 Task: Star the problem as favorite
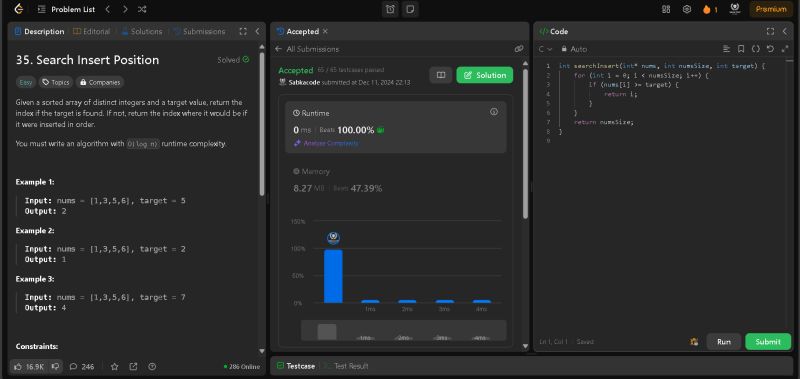(x=114, y=366)
